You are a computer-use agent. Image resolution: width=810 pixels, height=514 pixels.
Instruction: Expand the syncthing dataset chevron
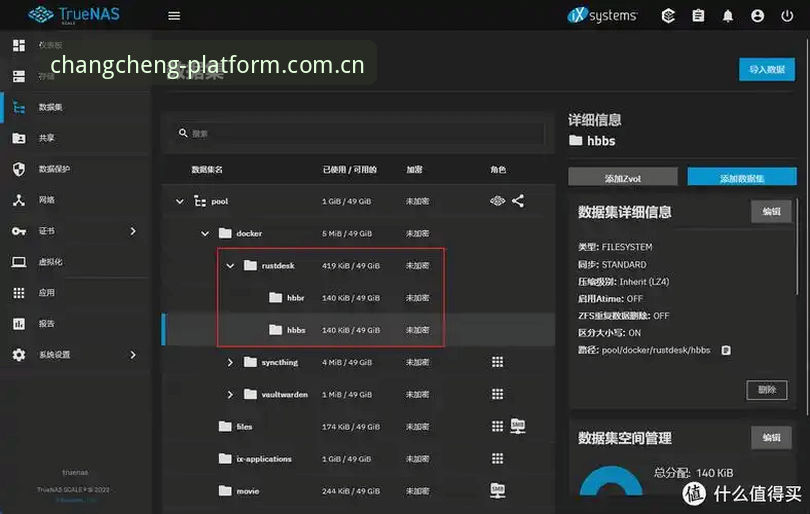point(230,362)
